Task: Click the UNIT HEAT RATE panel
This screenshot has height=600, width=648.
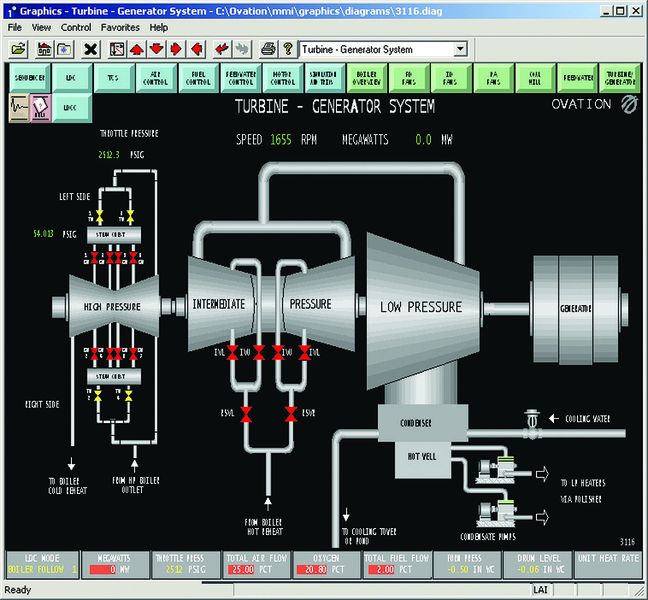Action: point(608,564)
